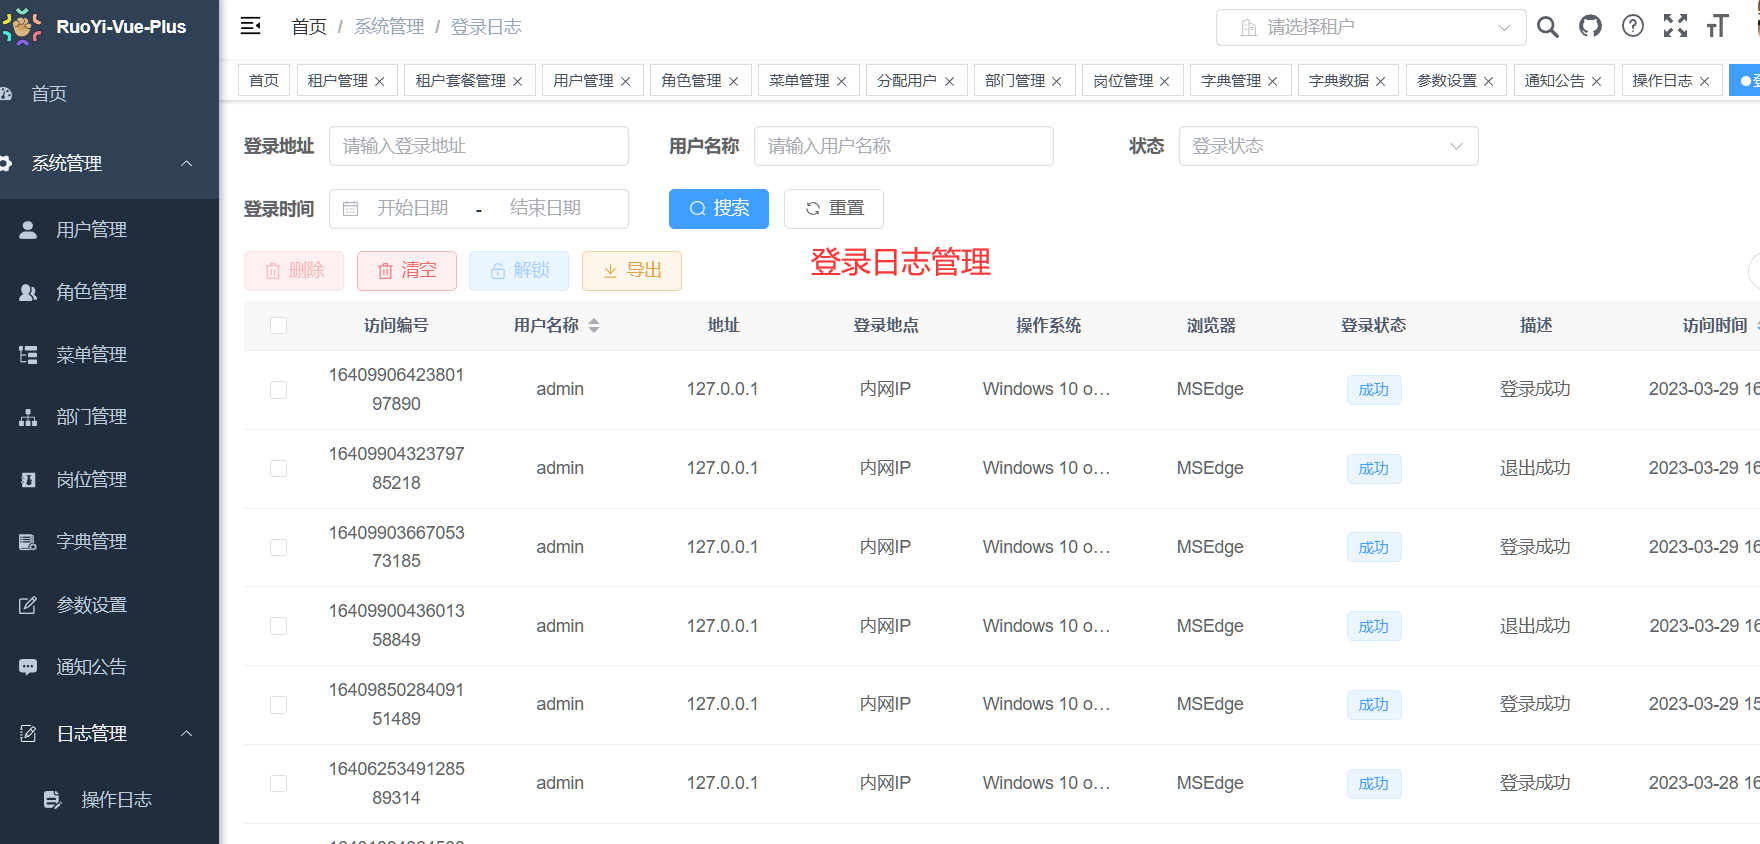The height and width of the screenshot is (844, 1760).
Task: Open the help question-mark icon
Action: pos(1633,26)
